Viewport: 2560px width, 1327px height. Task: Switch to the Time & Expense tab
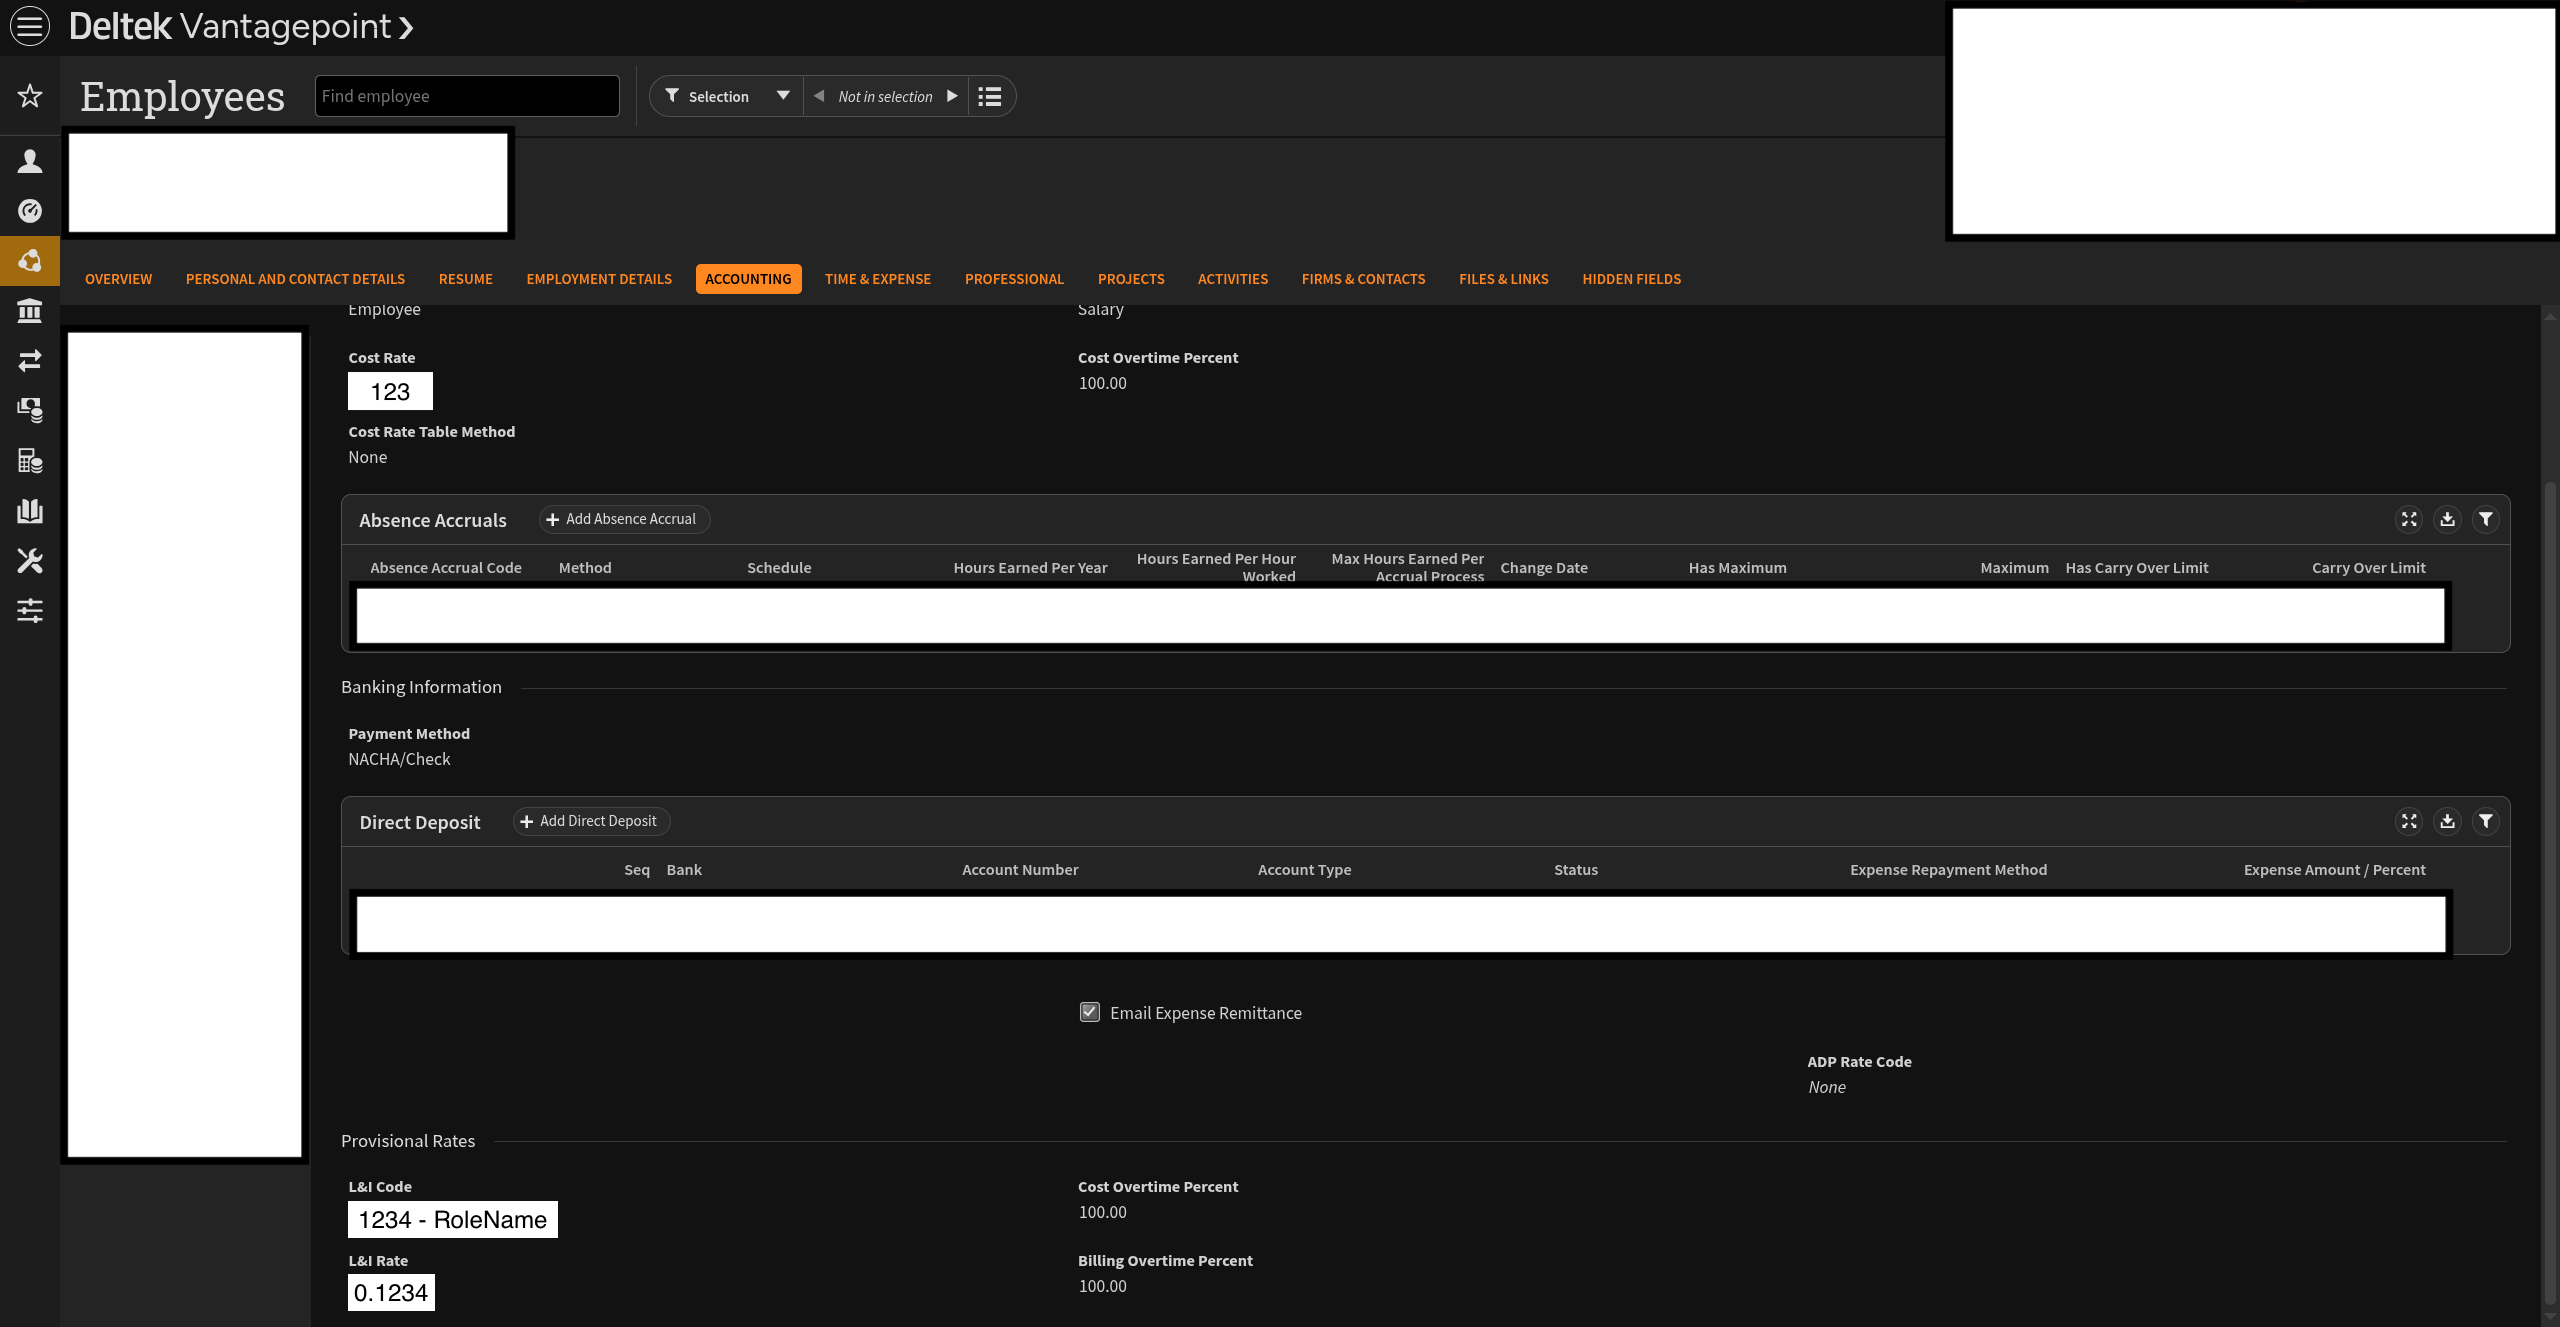[877, 279]
